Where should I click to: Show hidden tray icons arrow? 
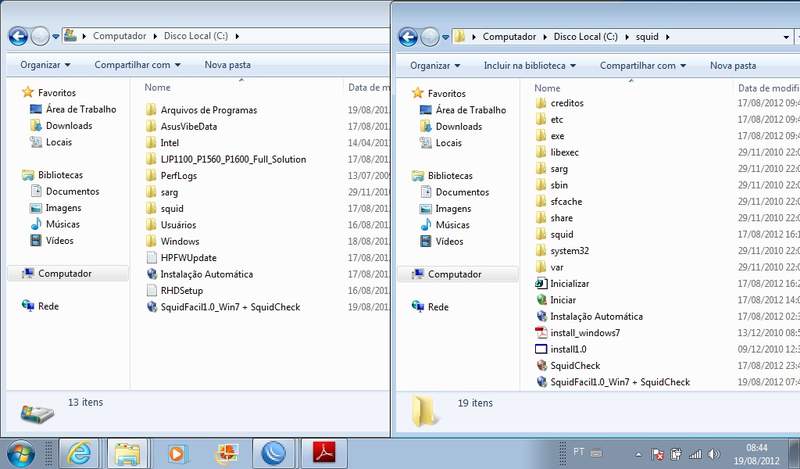[638, 454]
